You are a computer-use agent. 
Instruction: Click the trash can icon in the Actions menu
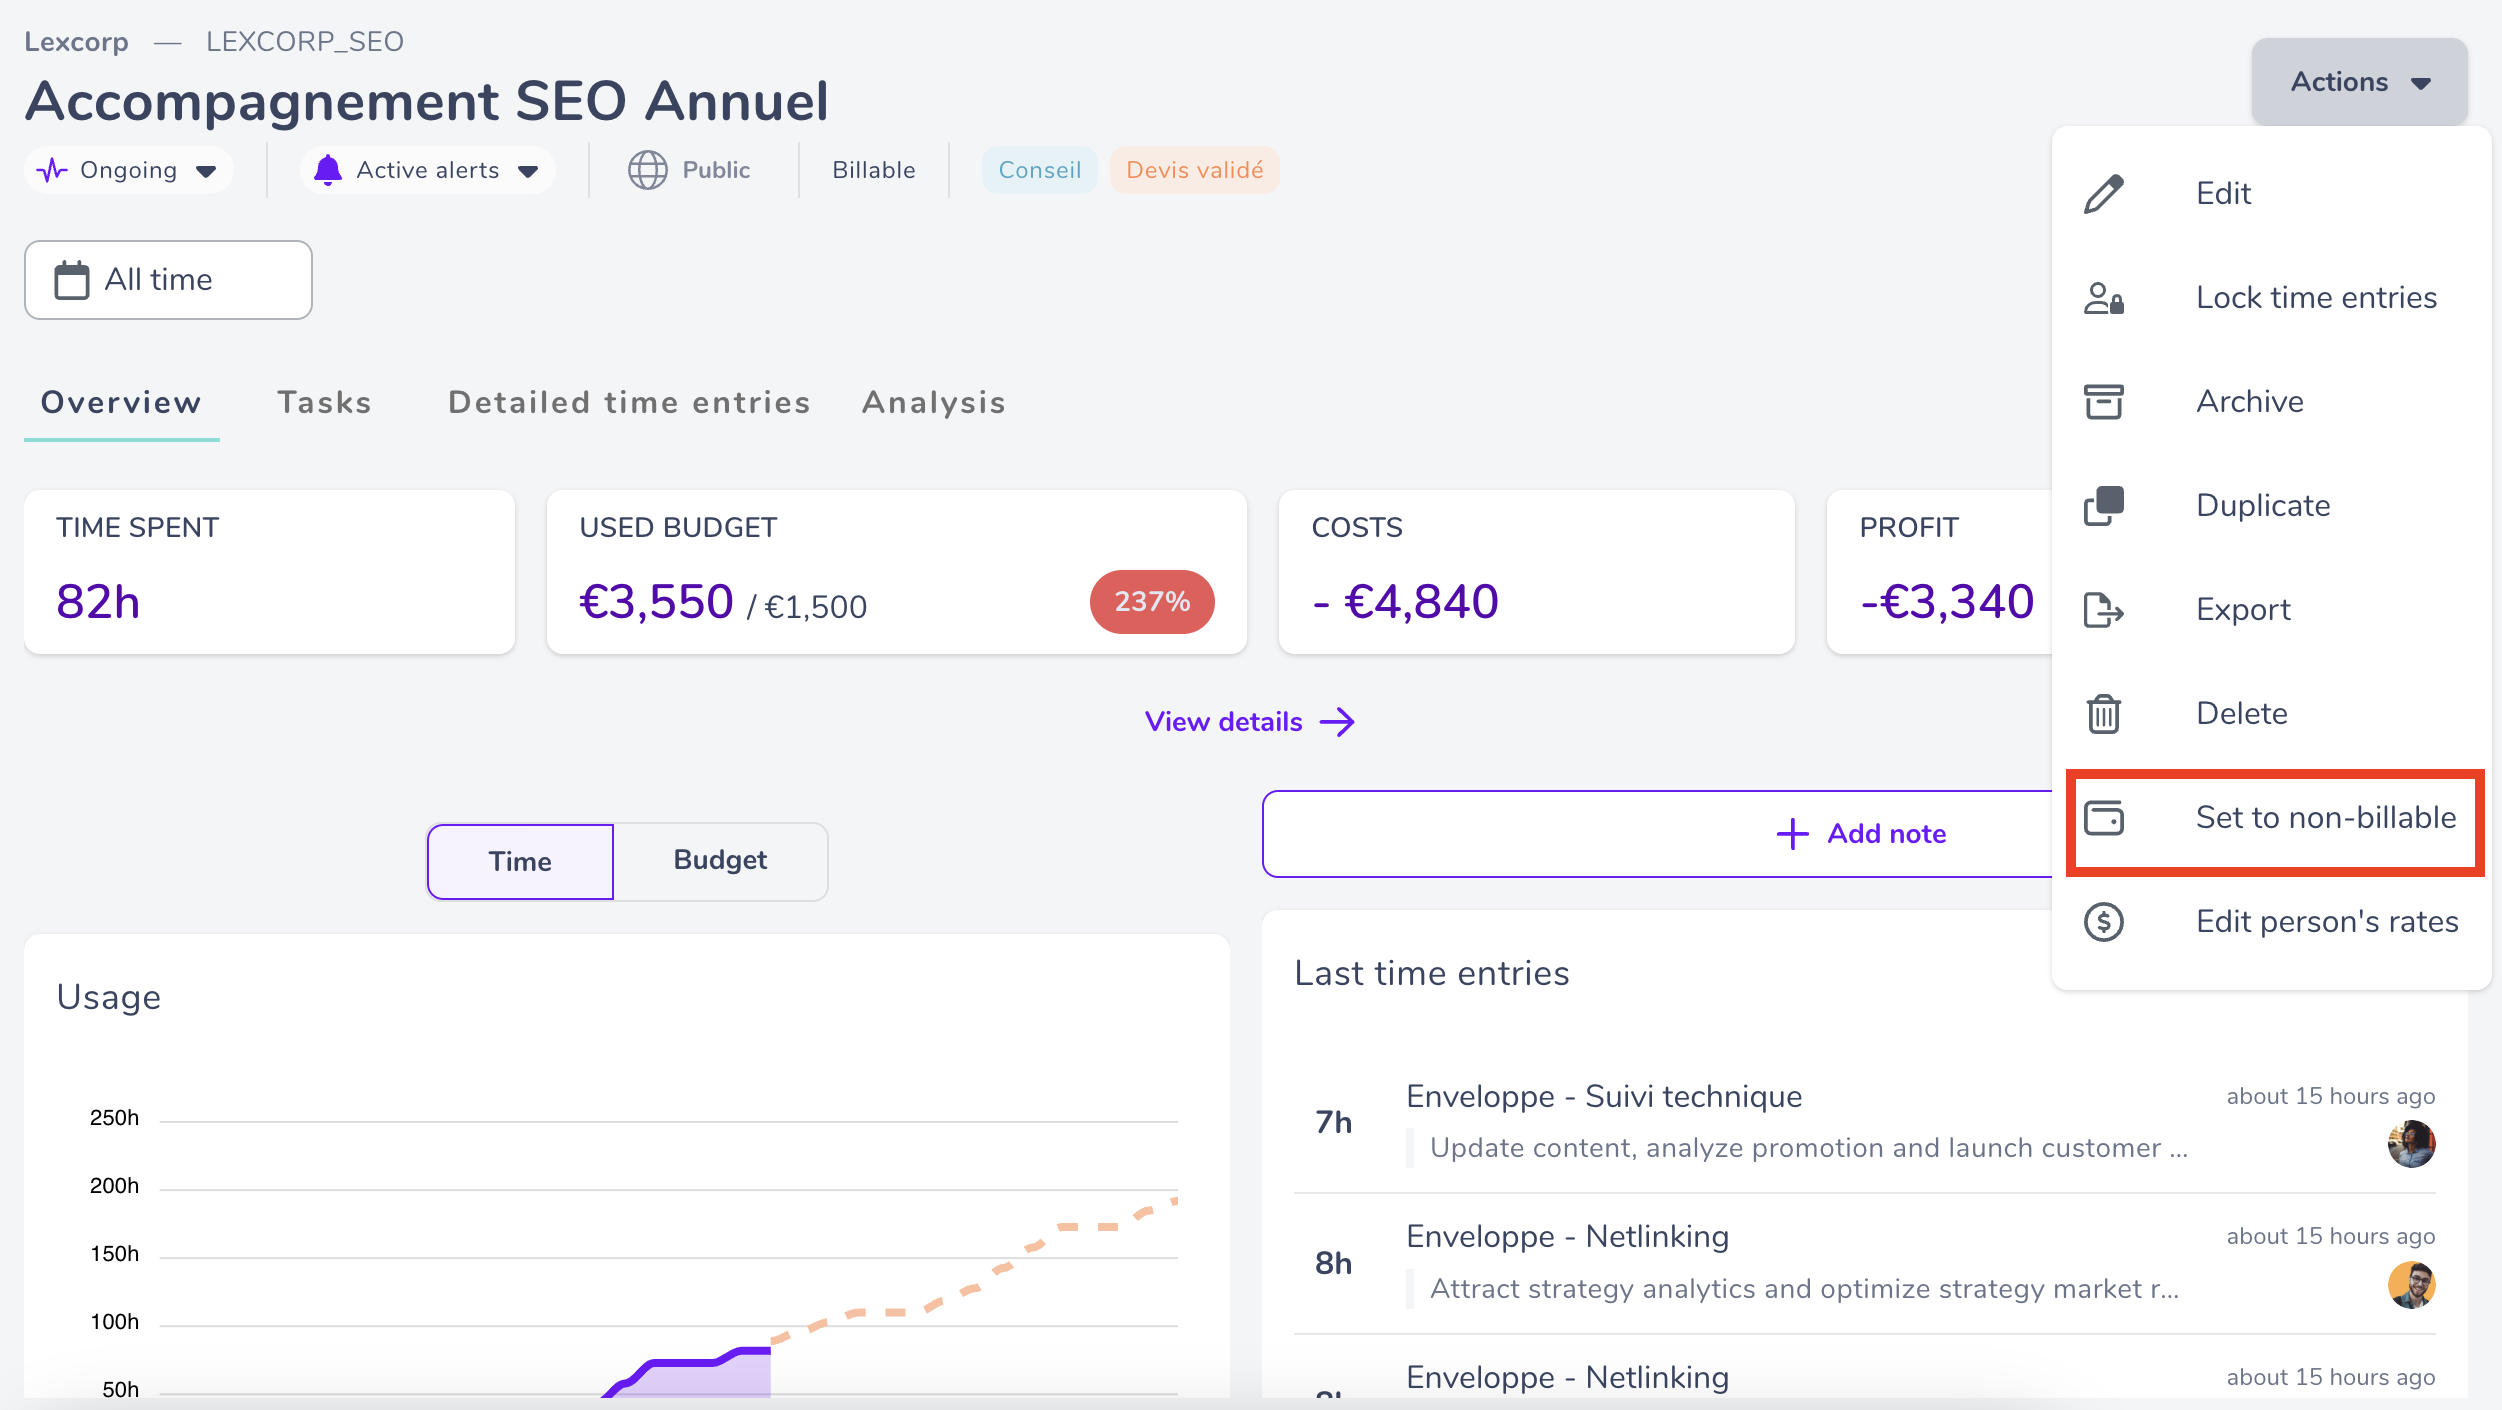[2104, 714]
